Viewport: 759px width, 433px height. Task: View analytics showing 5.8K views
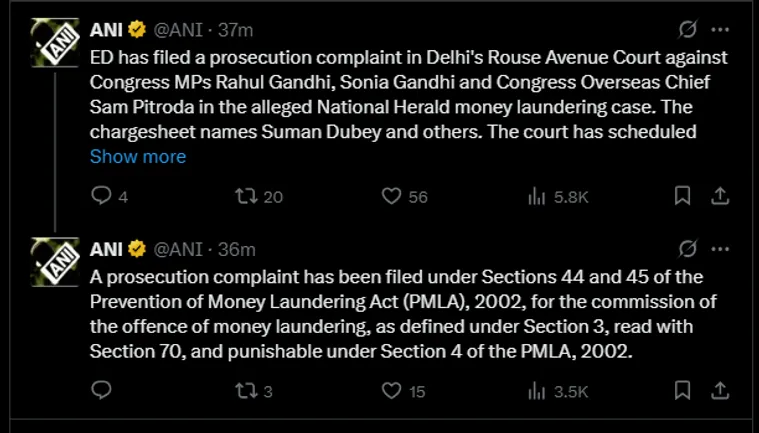[x=536, y=196]
